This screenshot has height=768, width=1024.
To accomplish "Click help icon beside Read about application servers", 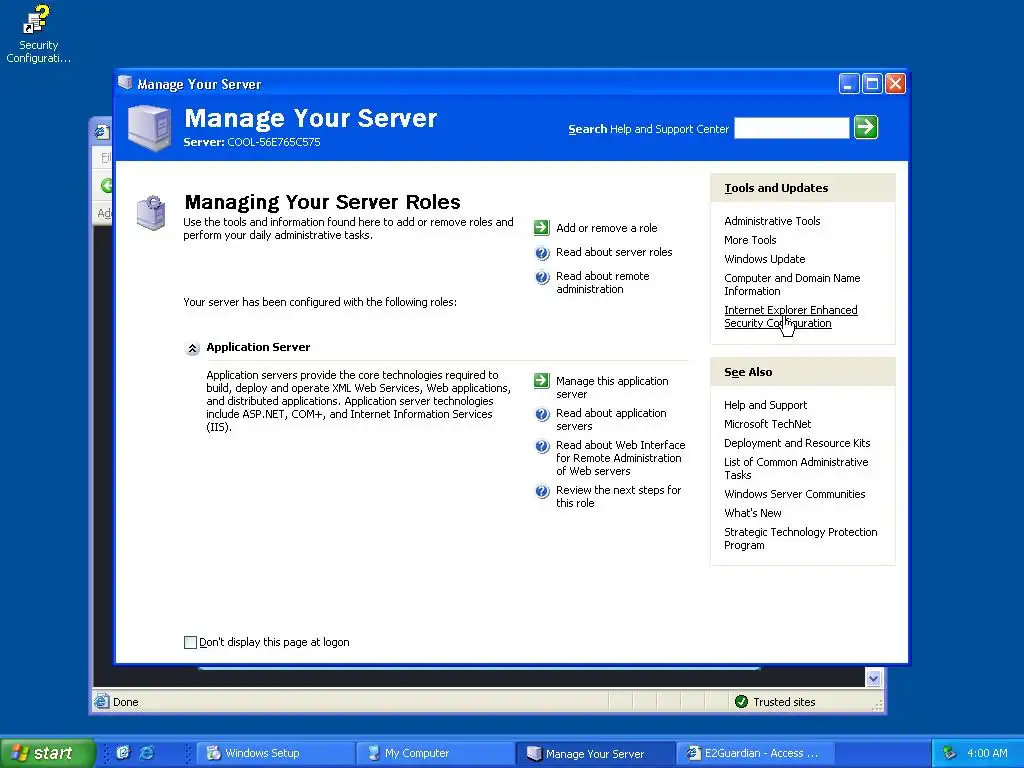I will (542, 414).
